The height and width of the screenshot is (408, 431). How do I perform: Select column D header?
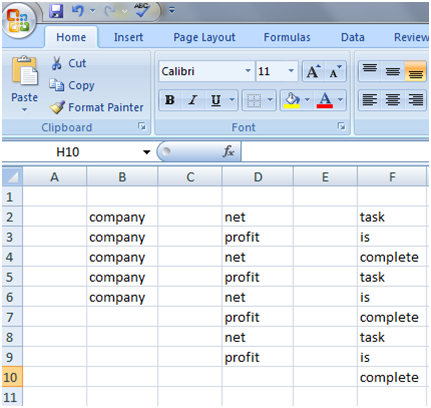point(258,177)
